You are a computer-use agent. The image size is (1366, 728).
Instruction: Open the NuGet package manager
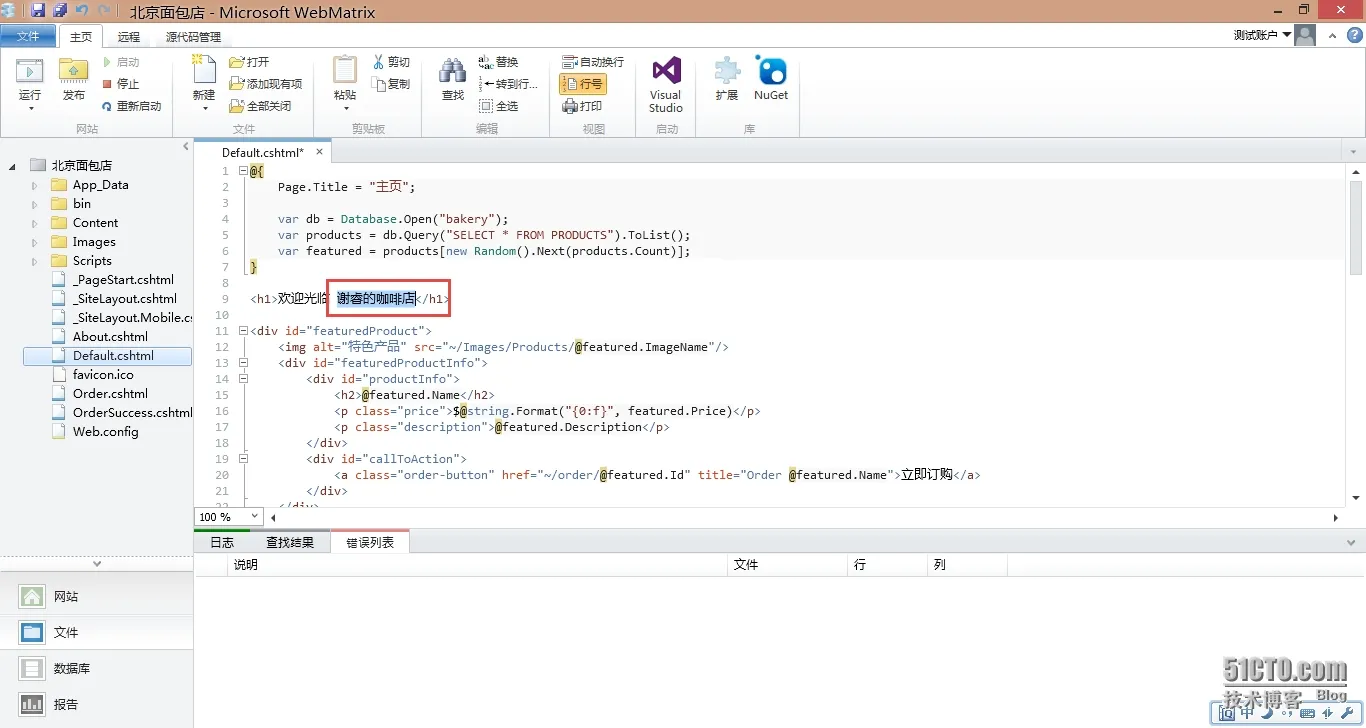pyautogui.click(x=771, y=80)
